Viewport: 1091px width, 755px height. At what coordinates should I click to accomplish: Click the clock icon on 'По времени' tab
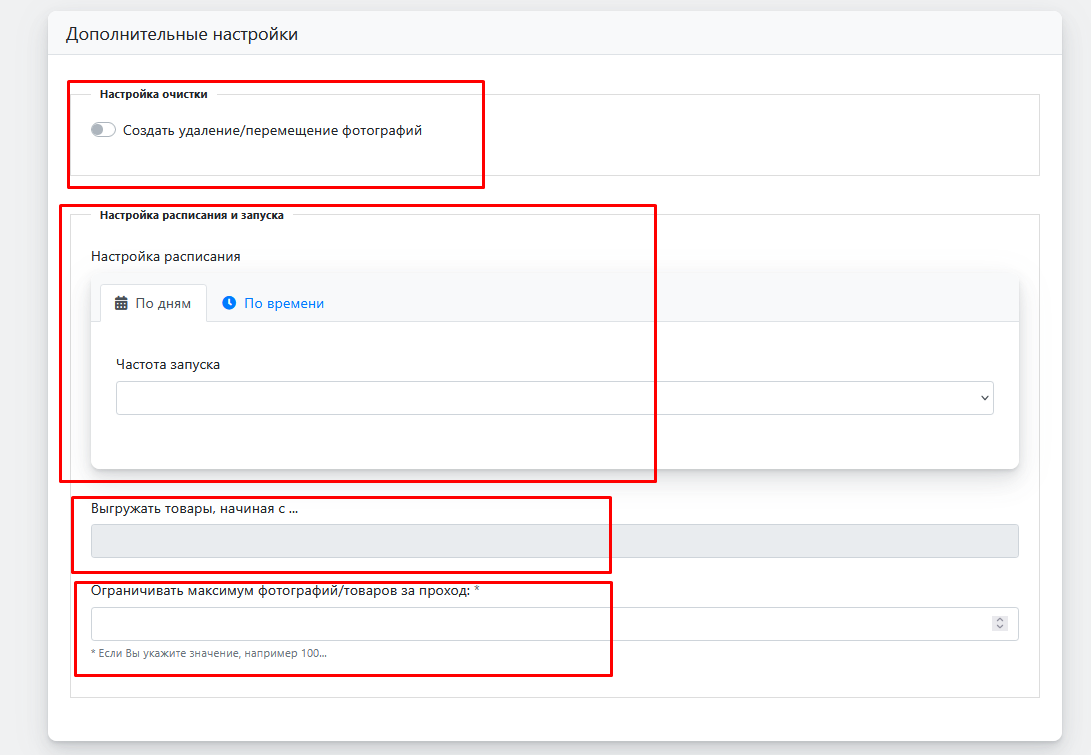tap(229, 303)
